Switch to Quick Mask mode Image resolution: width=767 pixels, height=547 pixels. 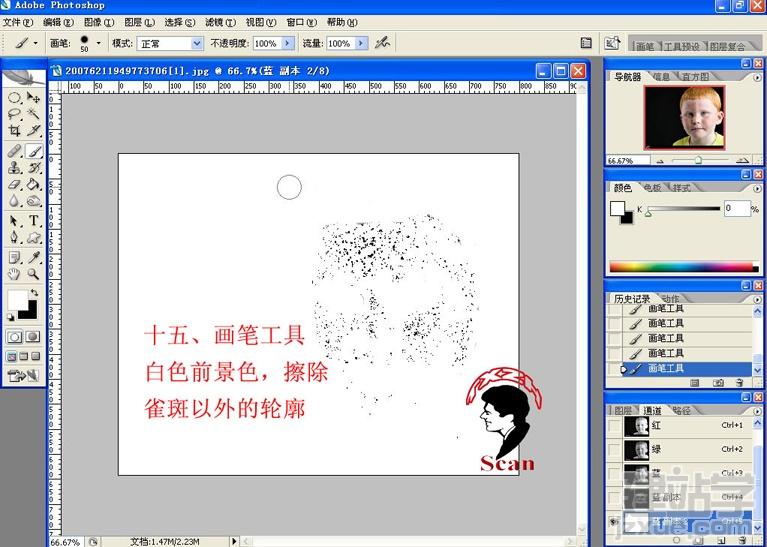tap(33, 337)
